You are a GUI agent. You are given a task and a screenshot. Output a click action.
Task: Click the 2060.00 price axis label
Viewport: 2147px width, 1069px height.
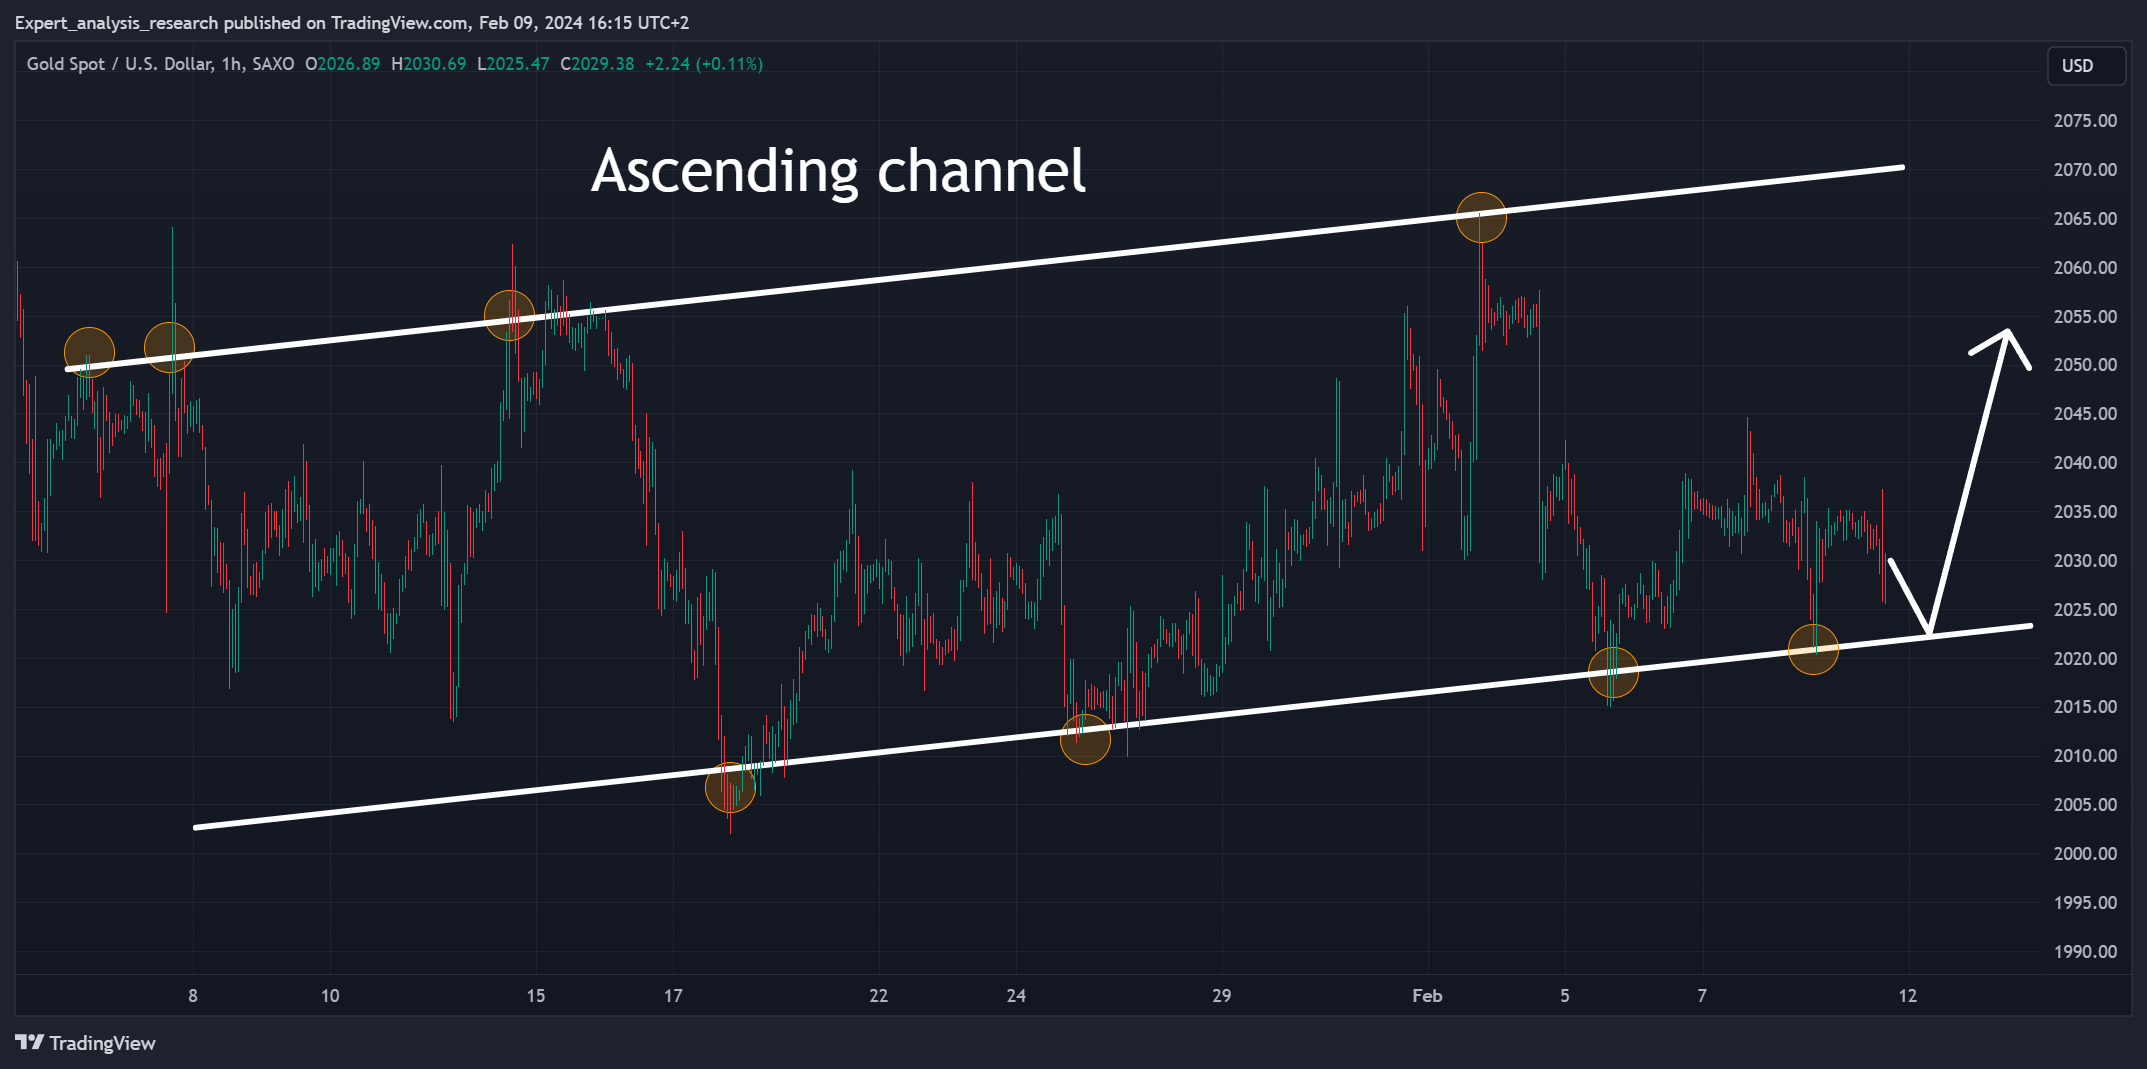click(2085, 268)
